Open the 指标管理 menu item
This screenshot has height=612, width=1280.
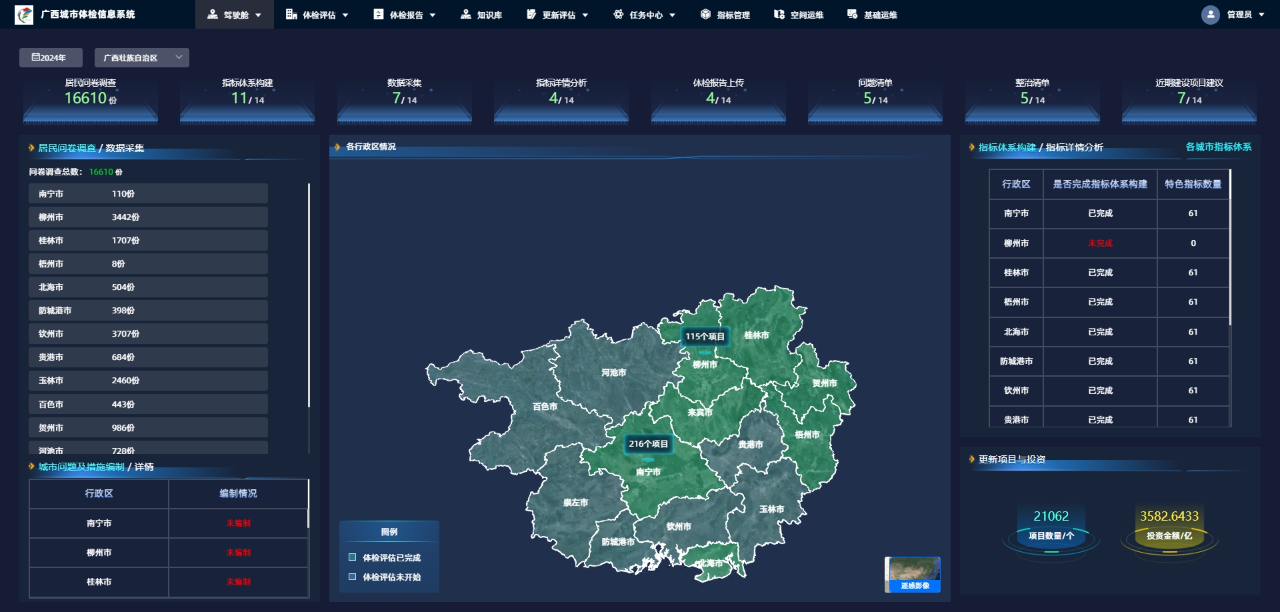pos(725,15)
